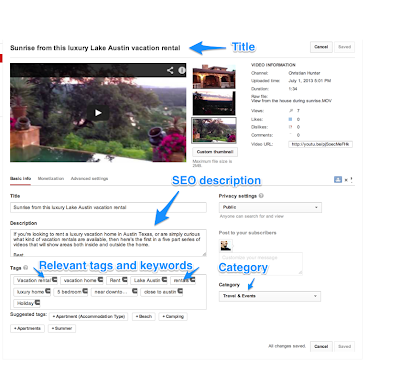400x370 pixels.
Task: Click help icon next to Tags label
Action: coord(25,268)
